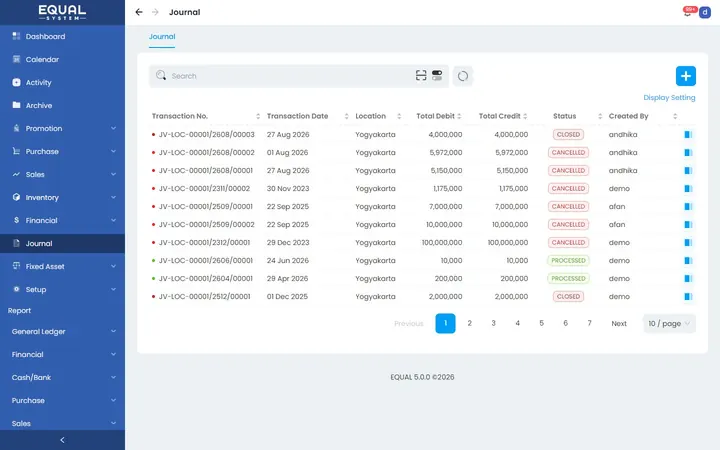Screen dimensions: 720x450
Task: Open transaction JV-LOC-00001/2312/00001
Action: click(x=204, y=242)
